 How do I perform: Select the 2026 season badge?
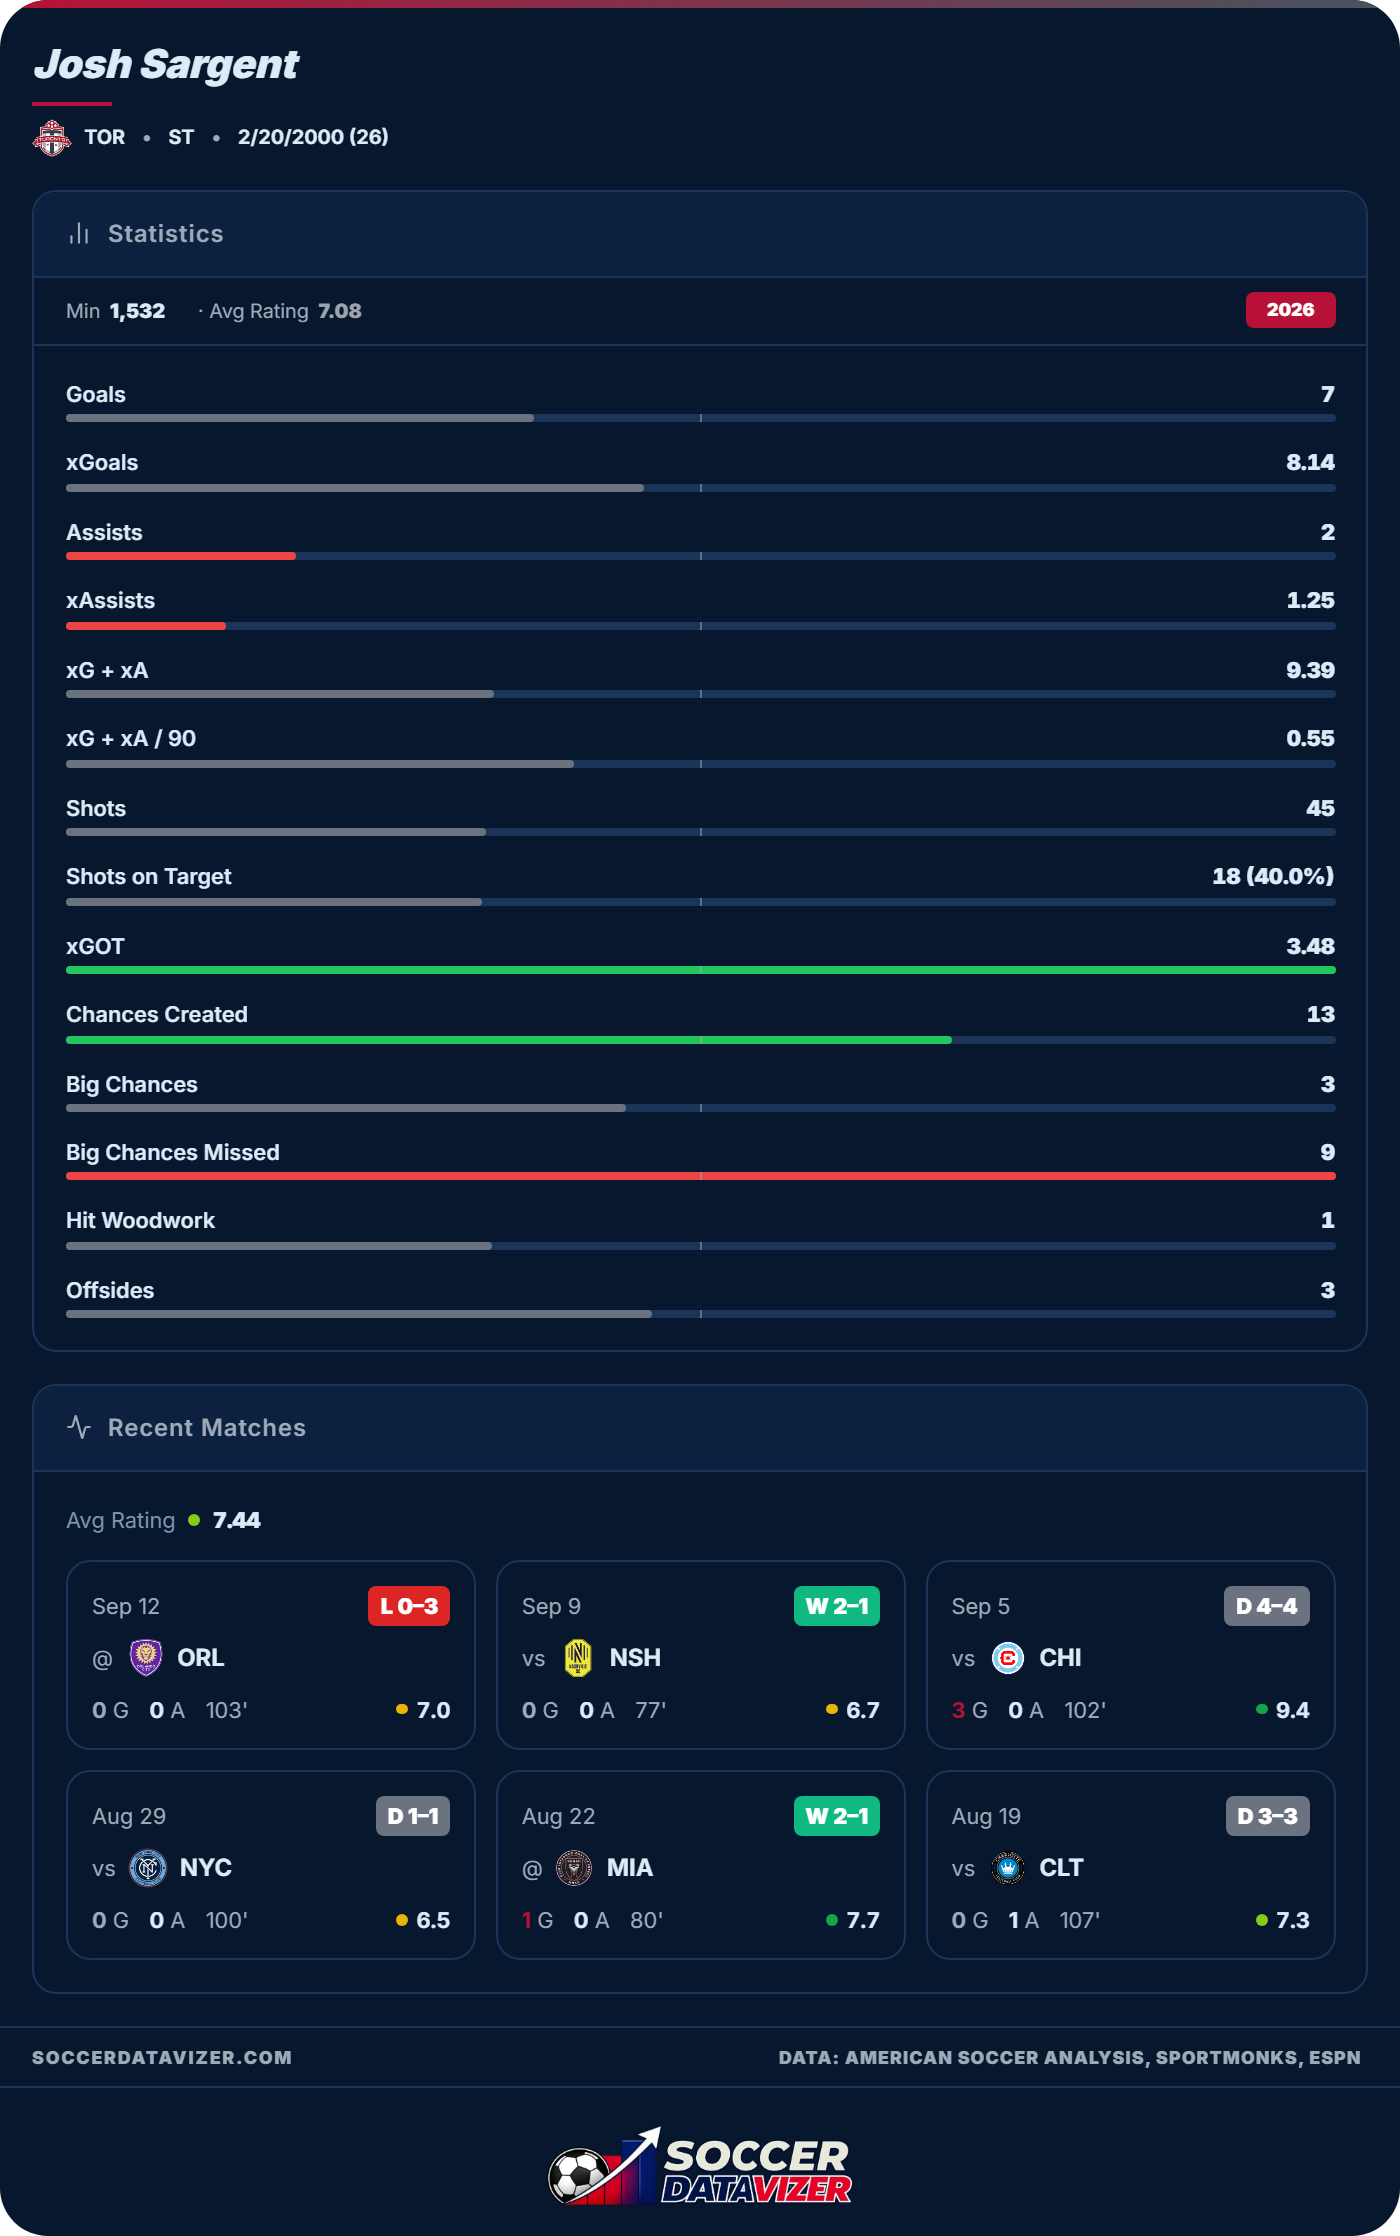(x=1290, y=310)
